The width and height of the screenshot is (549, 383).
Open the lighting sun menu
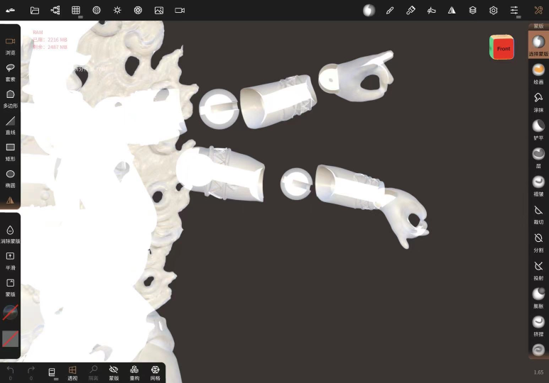coord(117,10)
